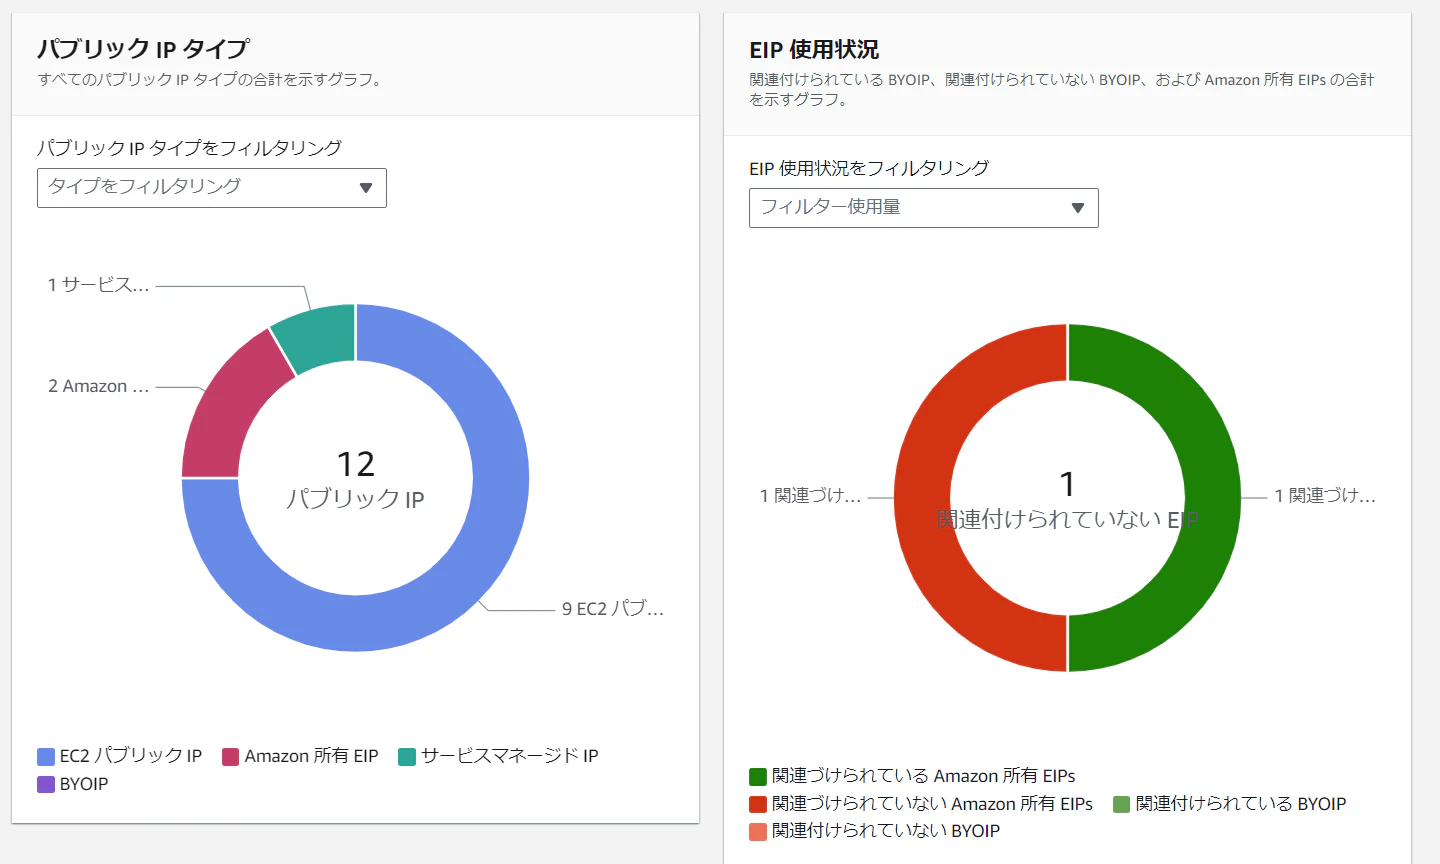Click the '9 EC2 パブ…' chart label
The image size is (1440, 864).
pyautogui.click(x=613, y=609)
